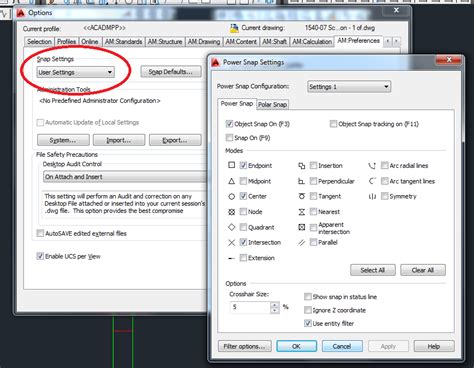Enable the Quadrant snap mode checkbox
The width and height of the screenshot is (474, 368).
[243, 227]
